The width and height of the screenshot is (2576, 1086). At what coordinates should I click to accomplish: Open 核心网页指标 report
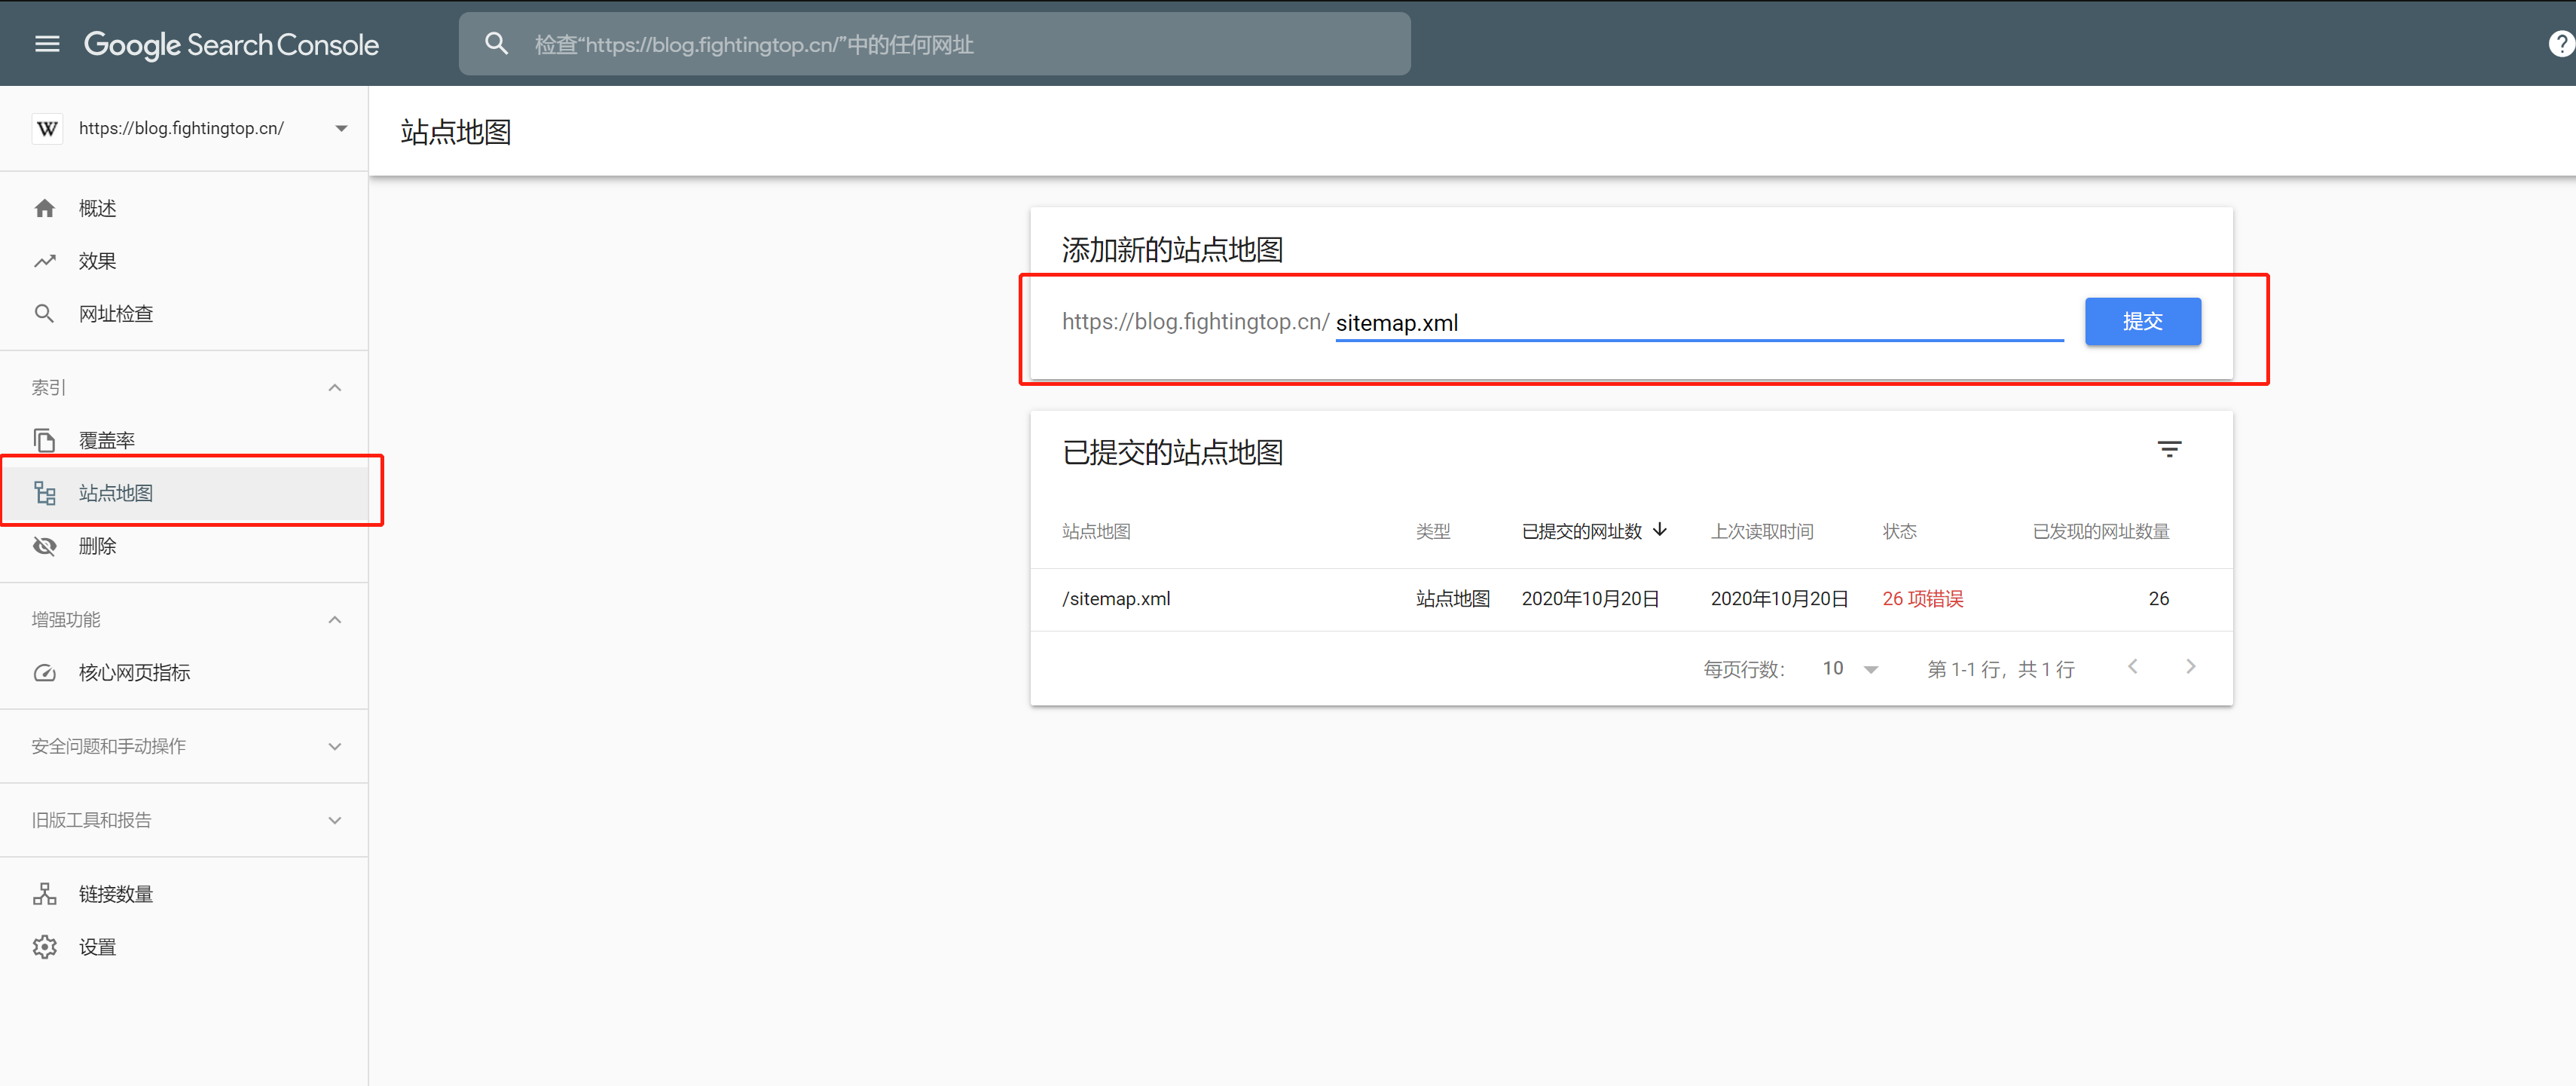pyautogui.click(x=184, y=673)
